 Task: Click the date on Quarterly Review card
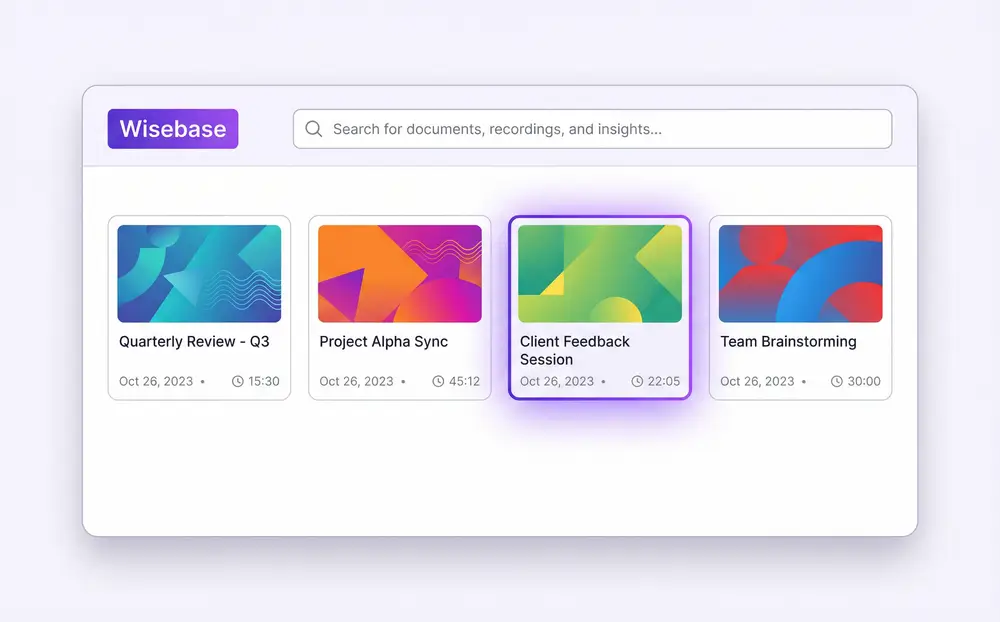point(156,381)
